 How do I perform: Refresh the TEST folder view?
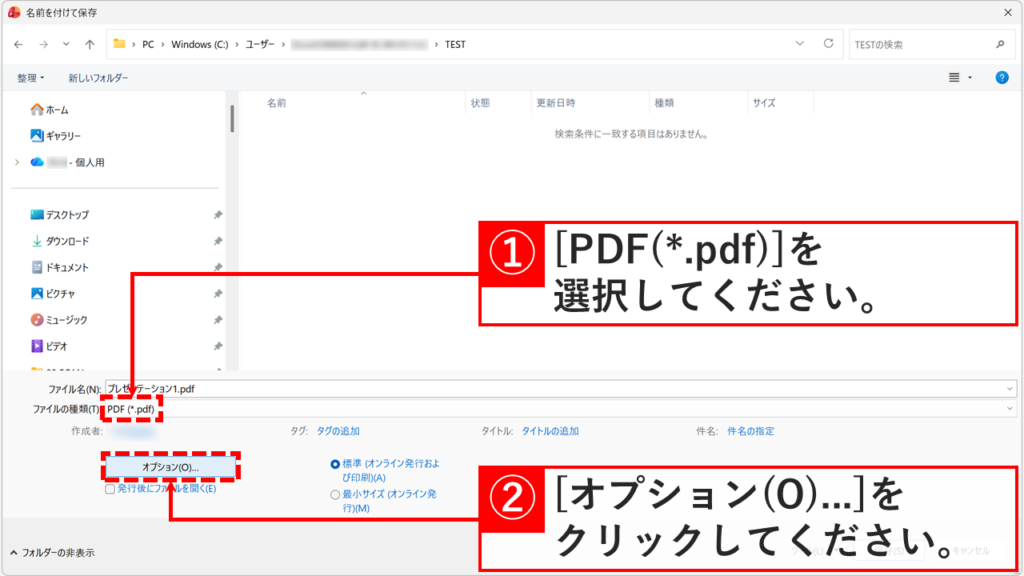pyautogui.click(x=829, y=44)
